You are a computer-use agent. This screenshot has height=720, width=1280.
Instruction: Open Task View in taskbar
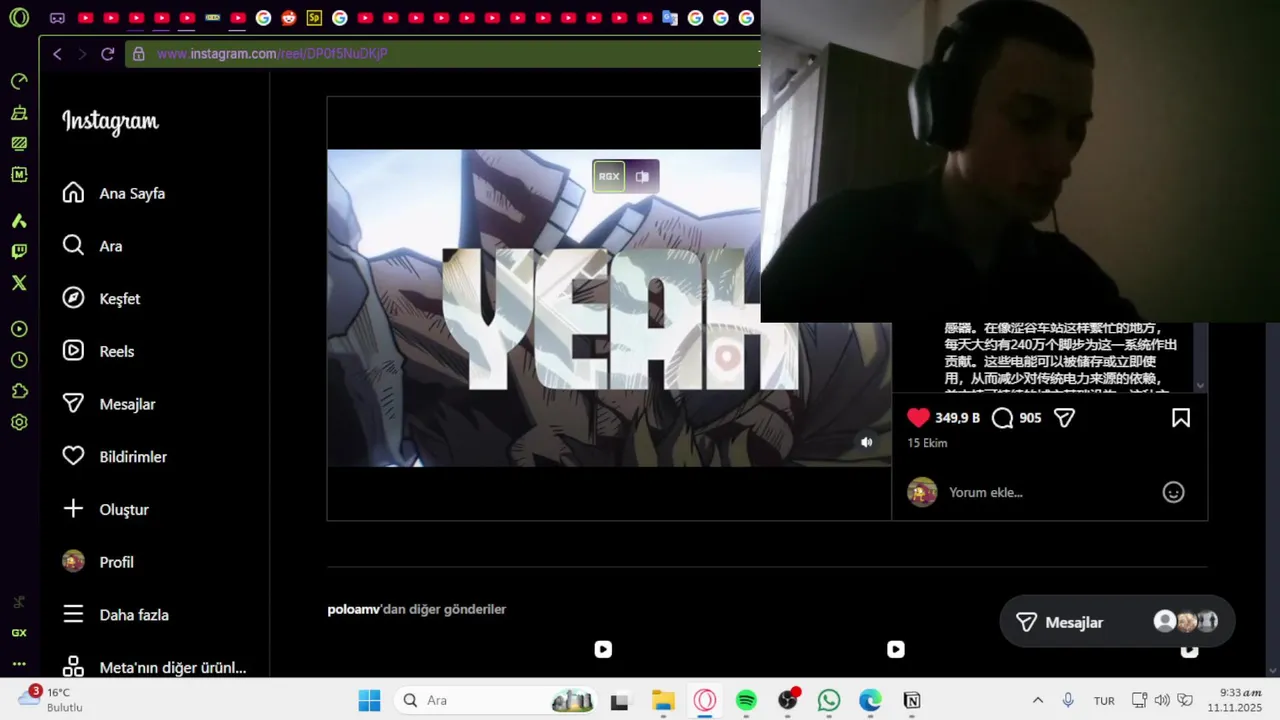click(620, 700)
